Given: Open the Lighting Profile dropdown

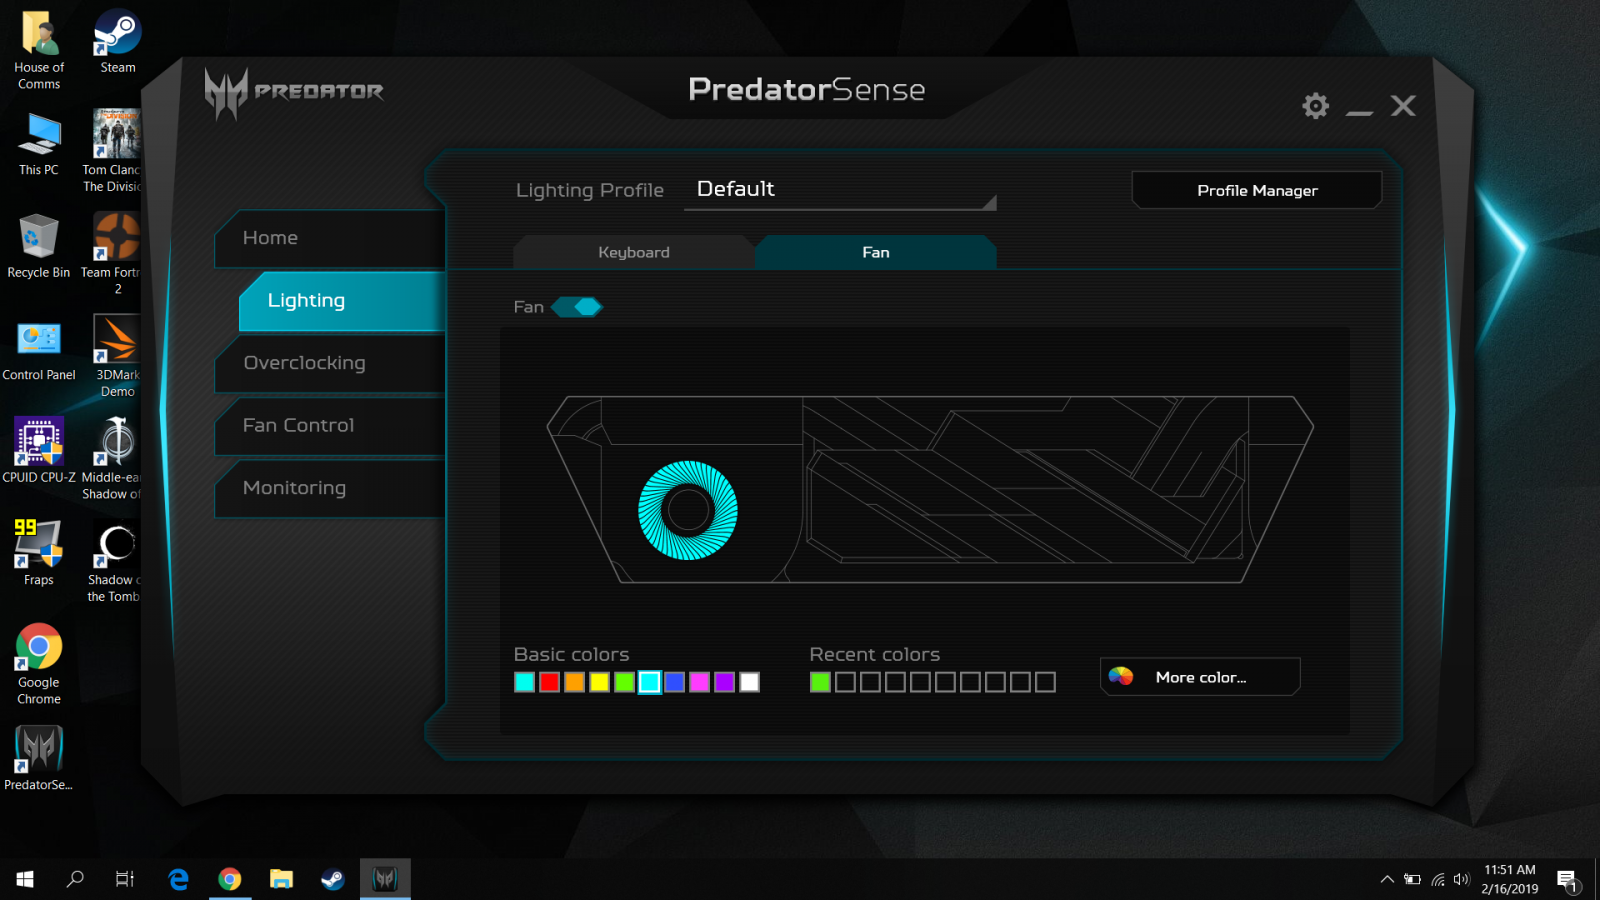Looking at the screenshot, I should tap(840, 190).
